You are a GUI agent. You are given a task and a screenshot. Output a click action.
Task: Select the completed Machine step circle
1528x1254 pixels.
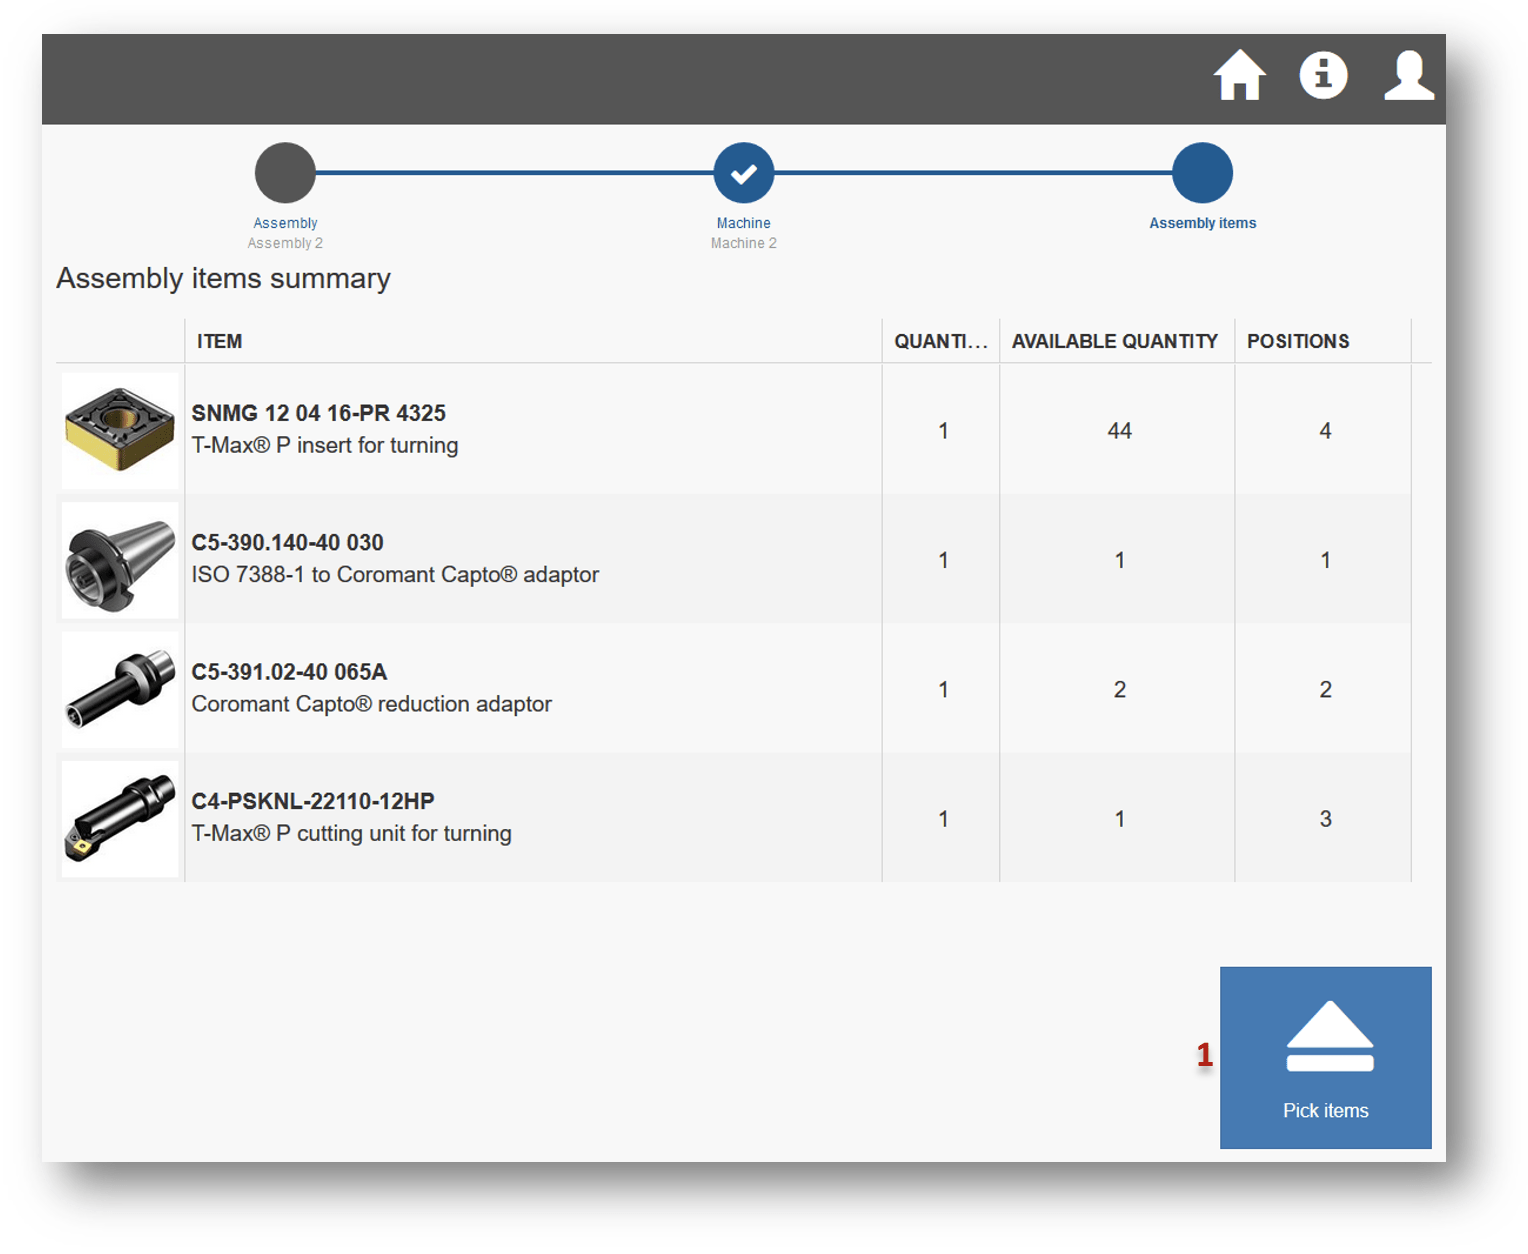tap(743, 173)
